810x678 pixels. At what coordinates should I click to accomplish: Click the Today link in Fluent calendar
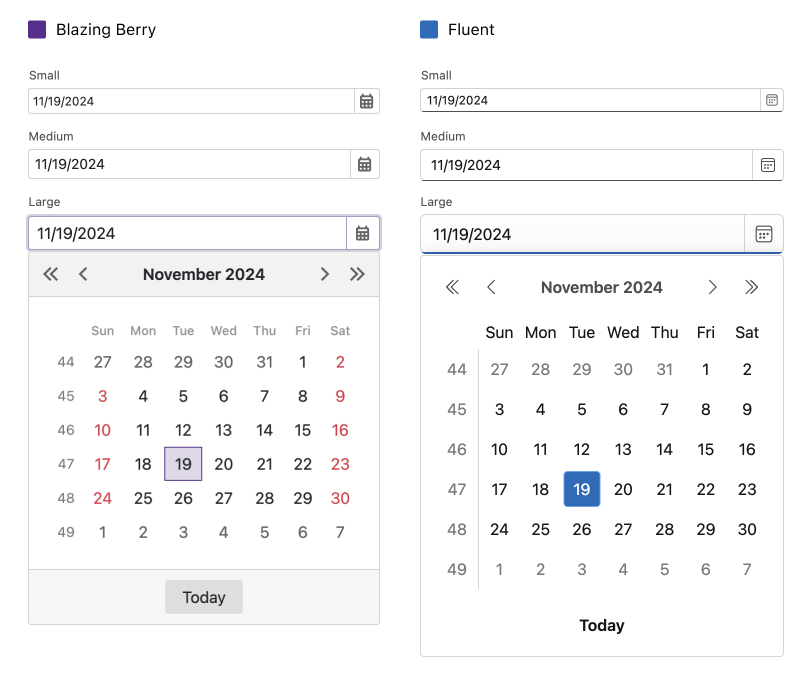click(x=602, y=625)
